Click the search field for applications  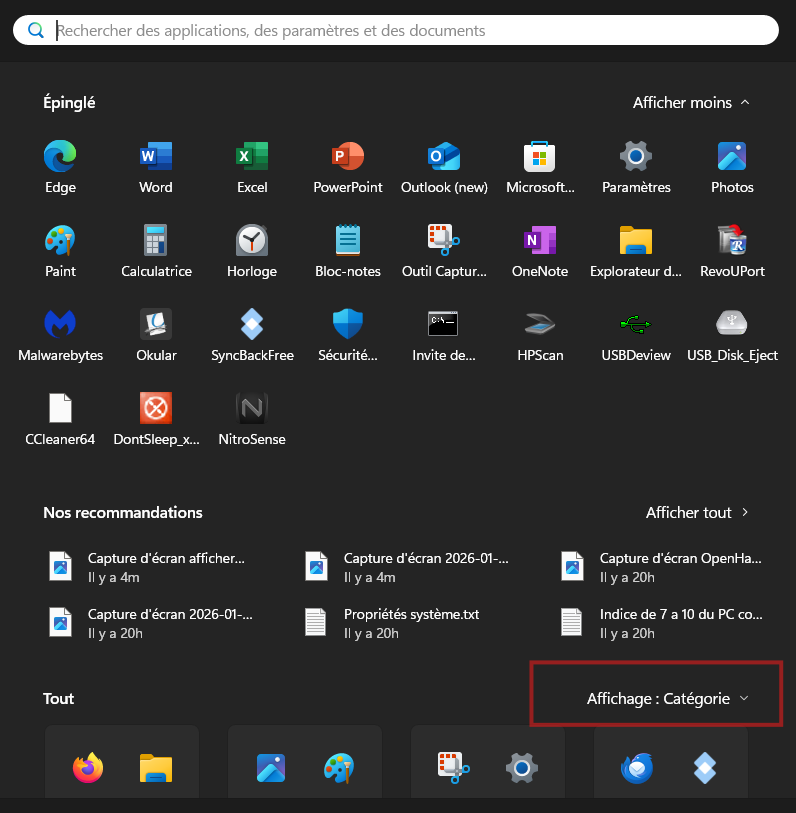pos(396,30)
